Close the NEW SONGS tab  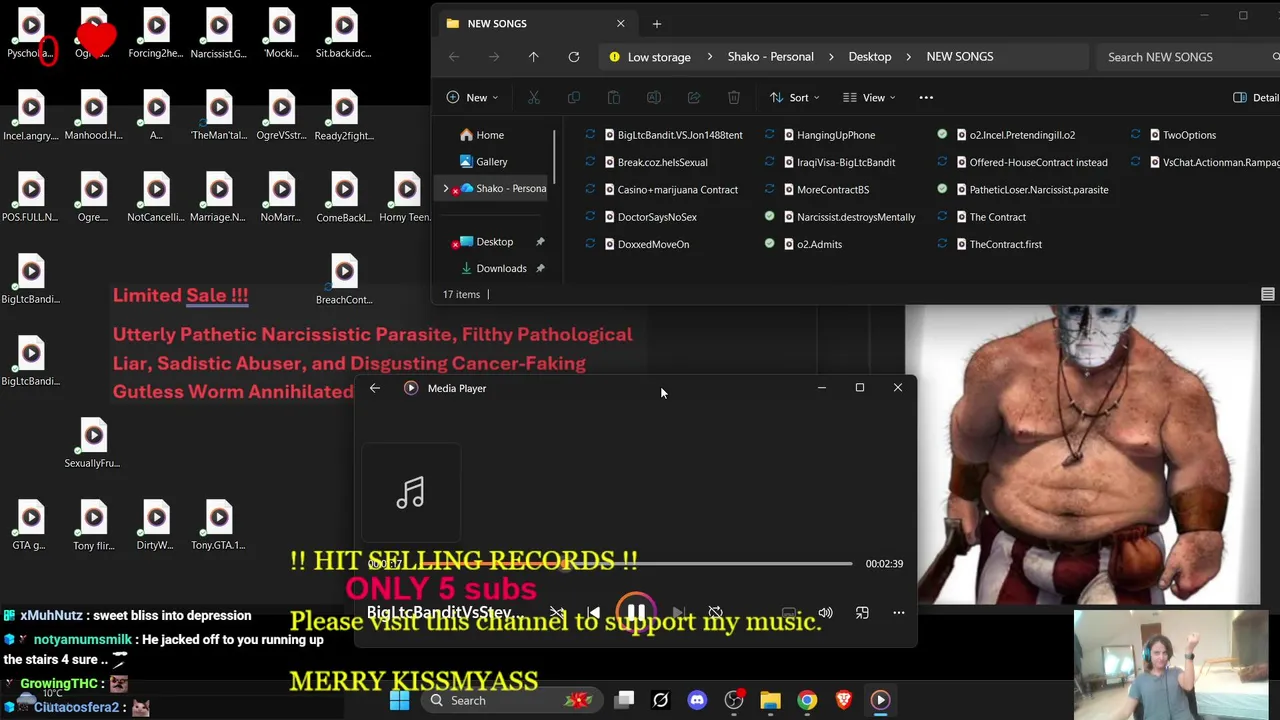pyautogui.click(x=620, y=24)
